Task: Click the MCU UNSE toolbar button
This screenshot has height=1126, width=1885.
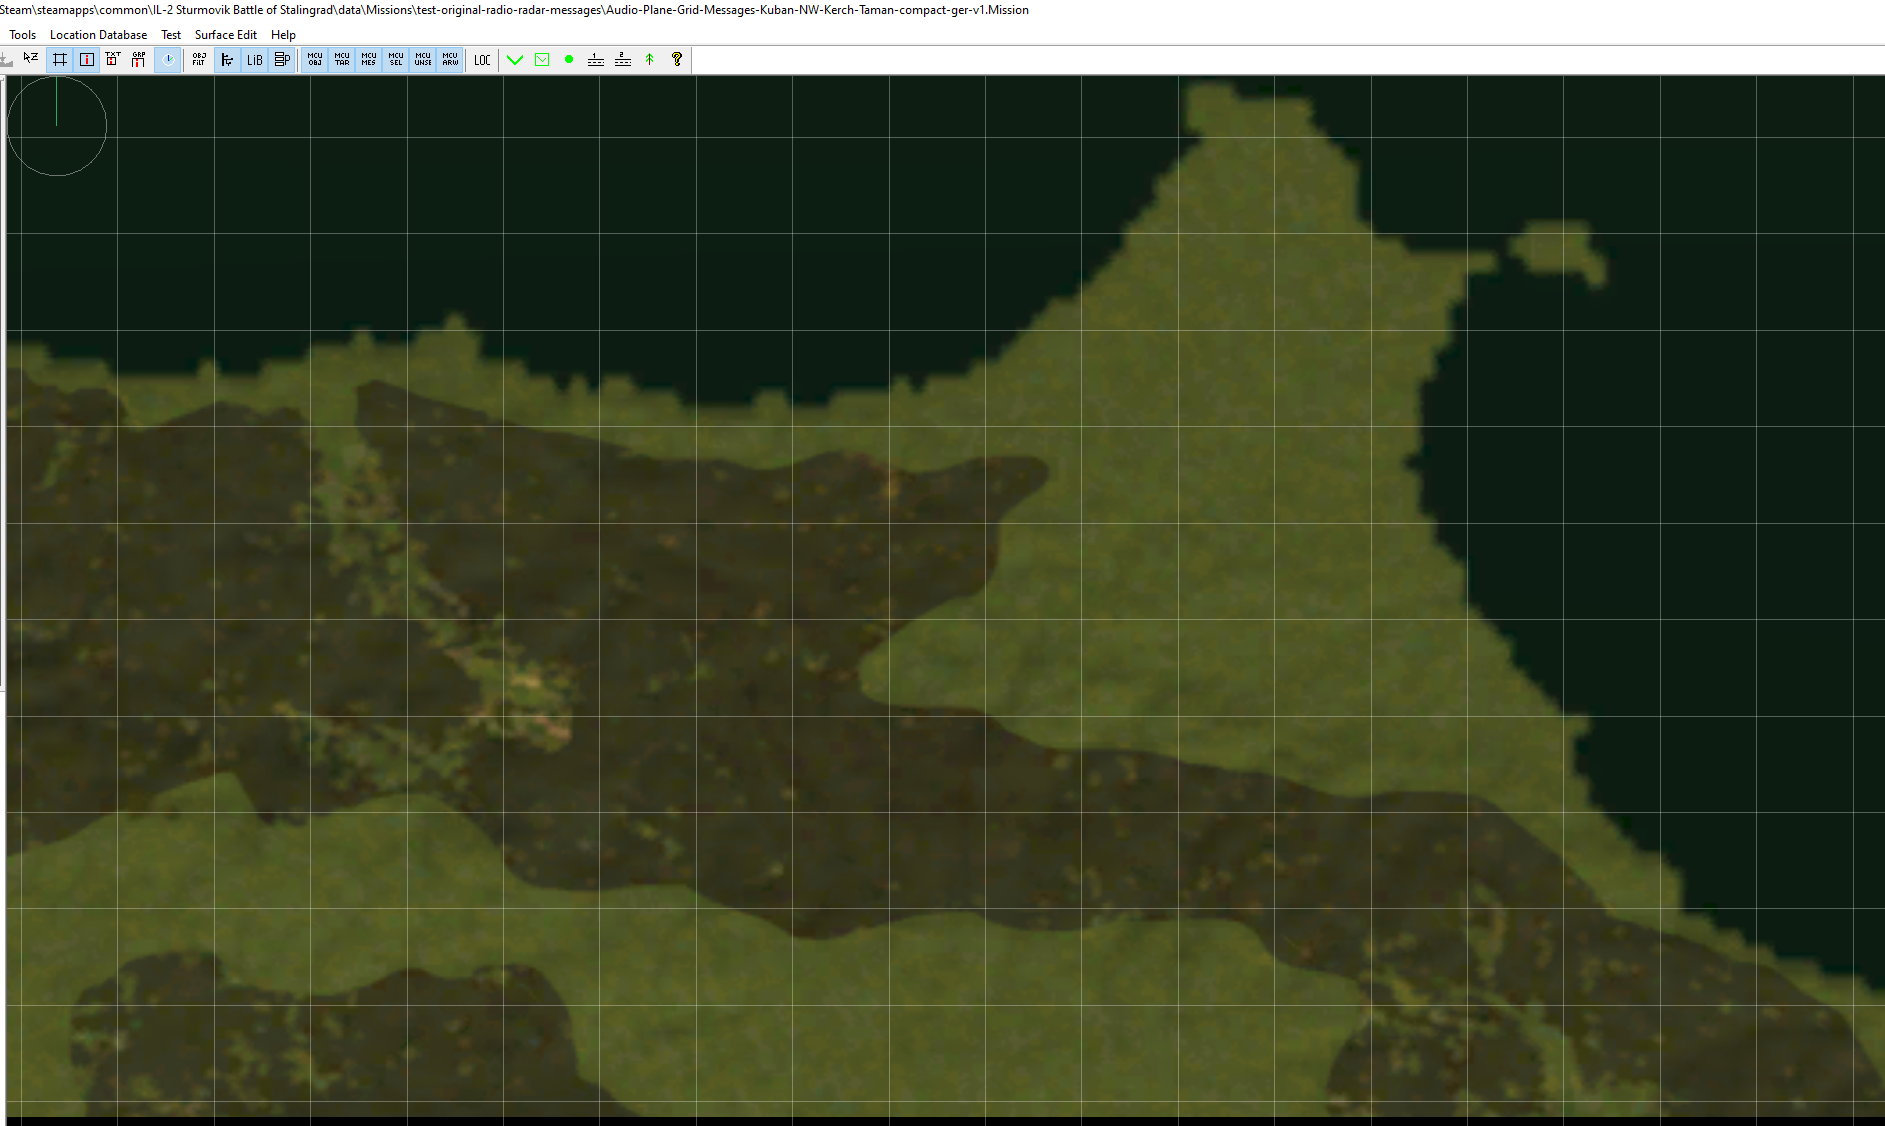Action: tap(423, 60)
